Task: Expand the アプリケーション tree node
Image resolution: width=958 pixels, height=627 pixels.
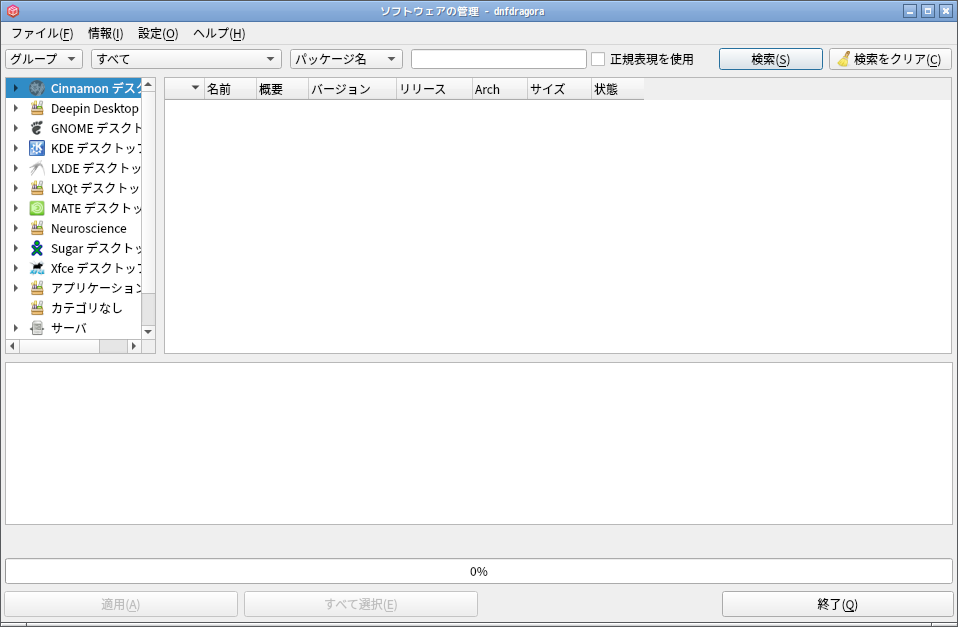Action: (x=16, y=288)
